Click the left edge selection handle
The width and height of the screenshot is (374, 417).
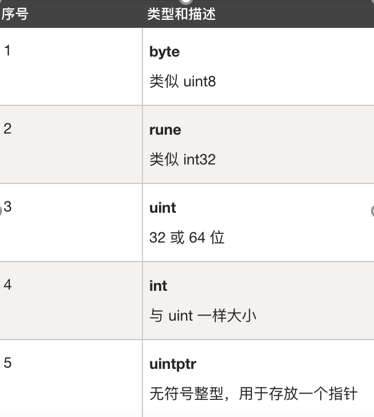click(x=1, y=211)
